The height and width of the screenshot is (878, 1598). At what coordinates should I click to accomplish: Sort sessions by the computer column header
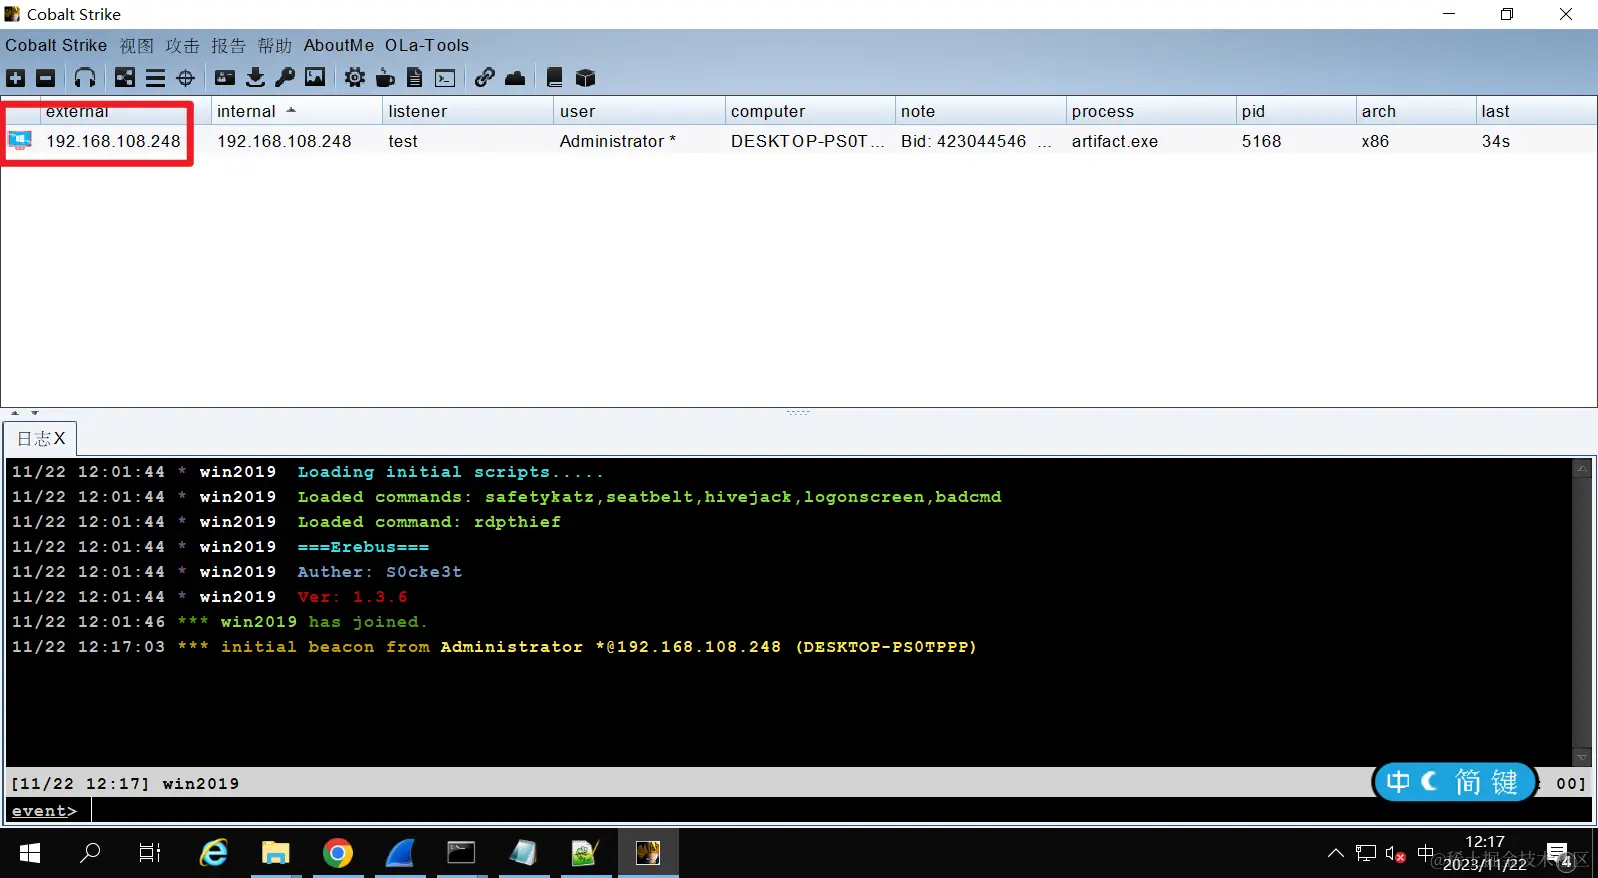click(x=809, y=111)
